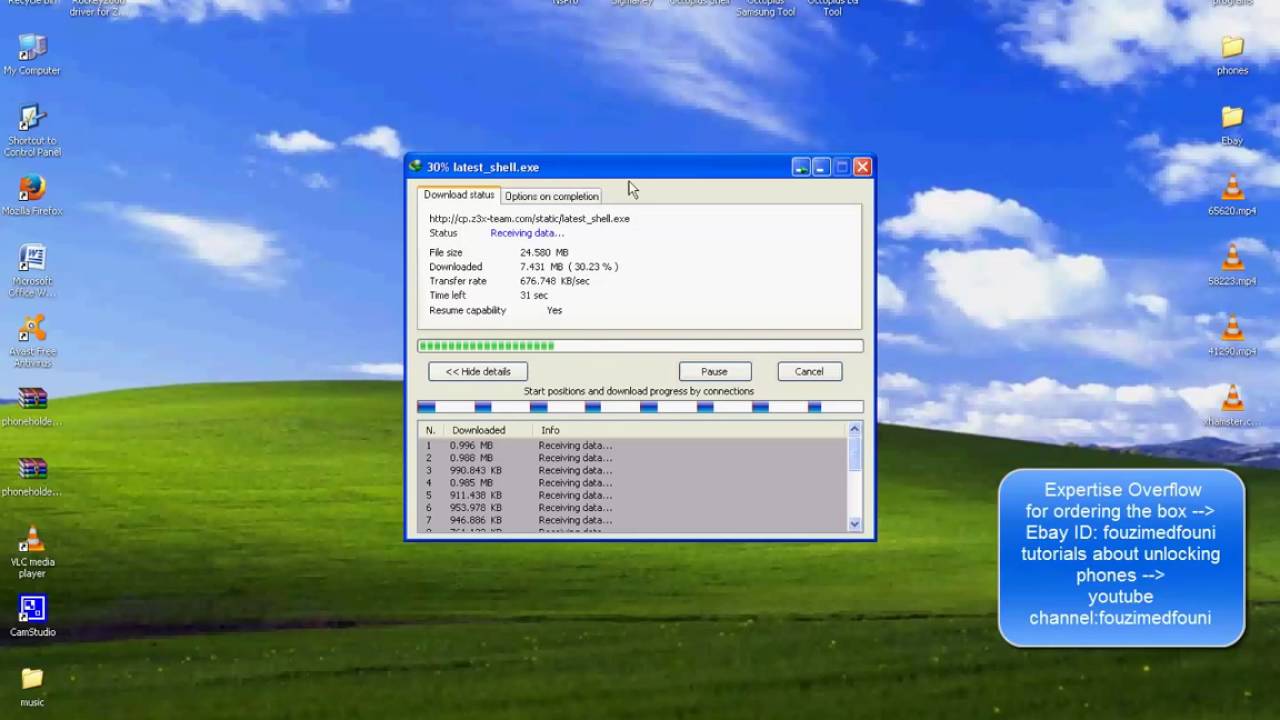Click connection list scroll up arrow

pyautogui.click(x=854, y=429)
